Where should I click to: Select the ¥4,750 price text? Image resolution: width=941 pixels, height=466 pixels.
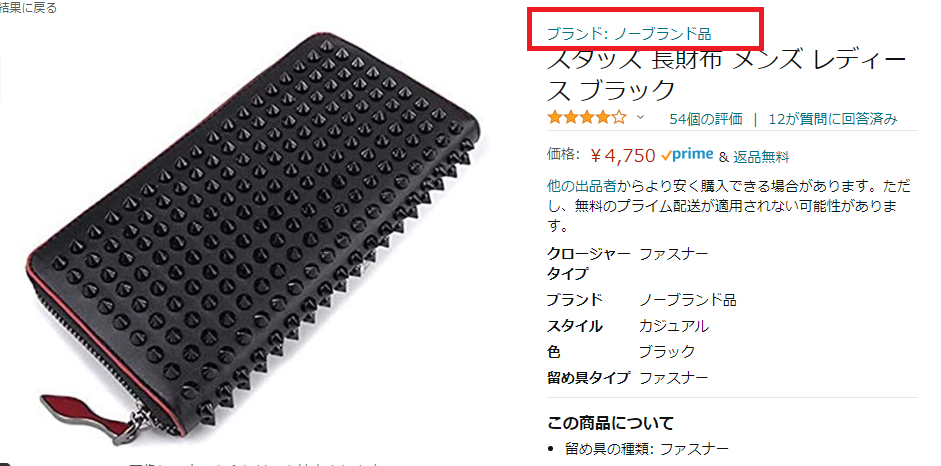pyautogui.click(x=622, y=156)
